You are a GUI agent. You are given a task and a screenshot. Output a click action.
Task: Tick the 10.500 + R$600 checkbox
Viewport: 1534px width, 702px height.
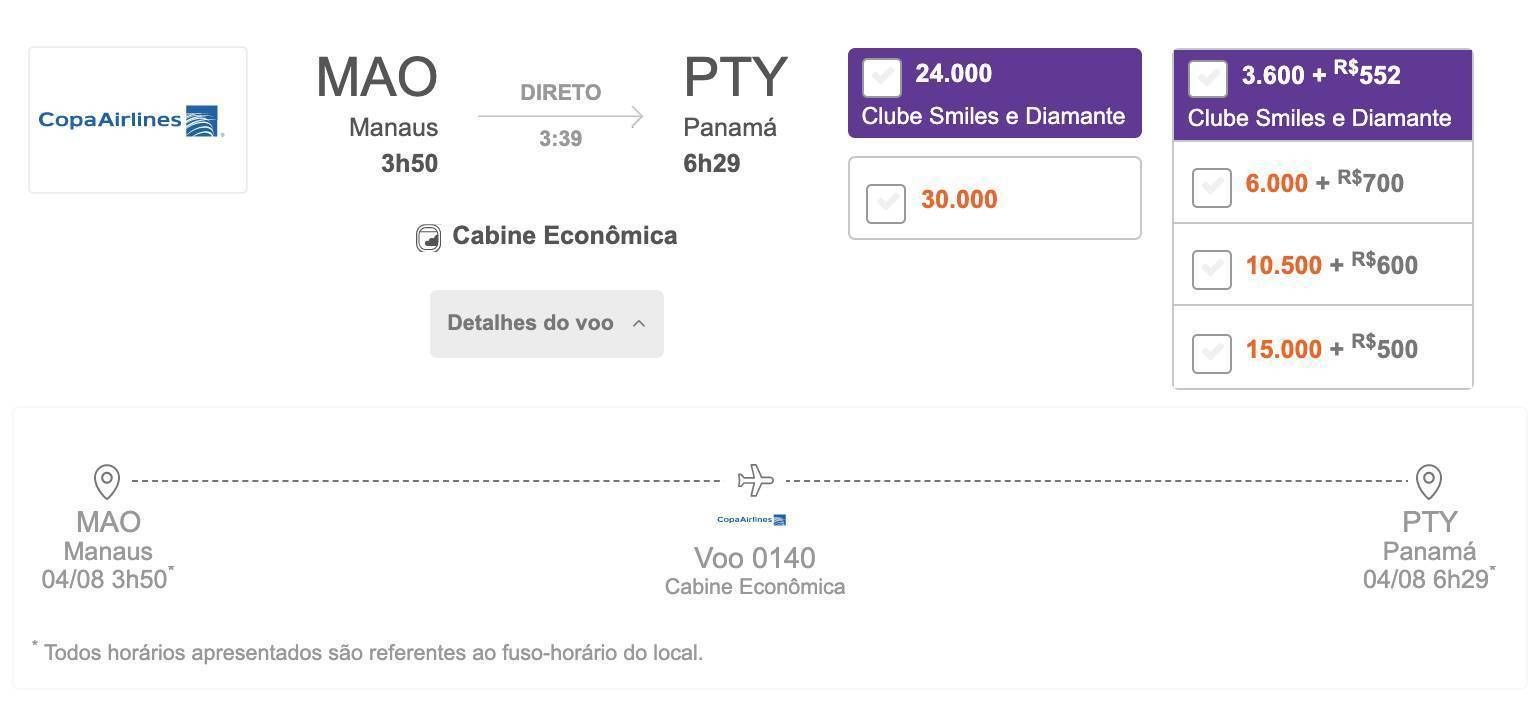[x=1212, y=270]
